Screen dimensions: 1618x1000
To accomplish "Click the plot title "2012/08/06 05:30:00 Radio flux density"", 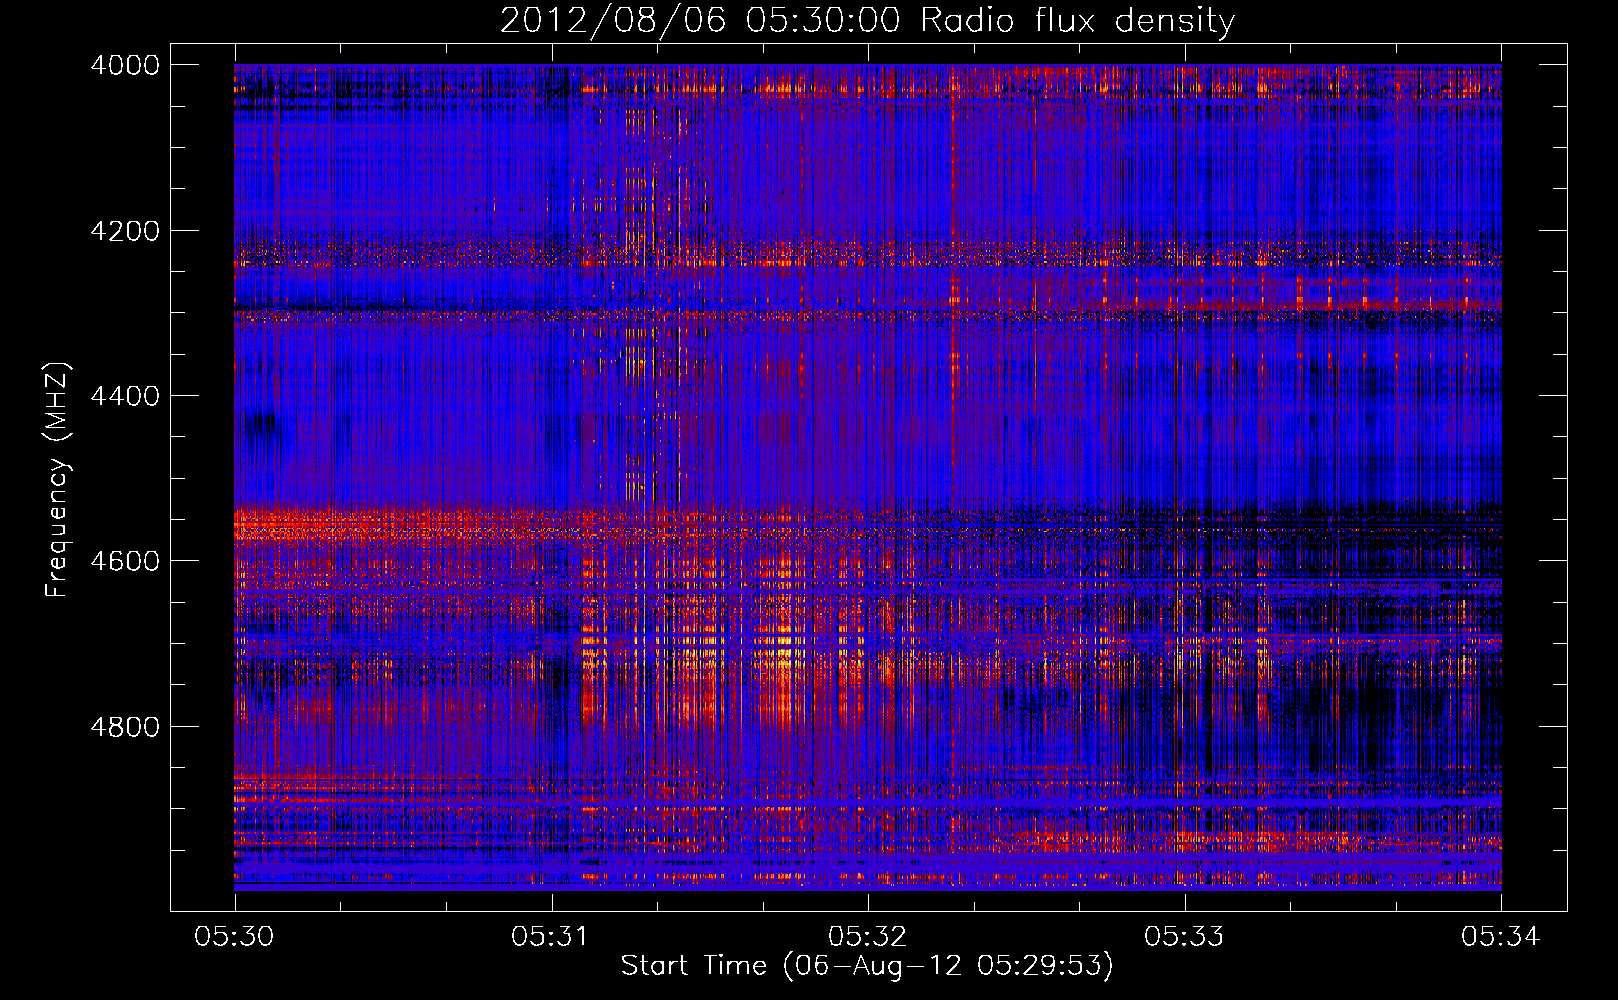I will (867, 21).
